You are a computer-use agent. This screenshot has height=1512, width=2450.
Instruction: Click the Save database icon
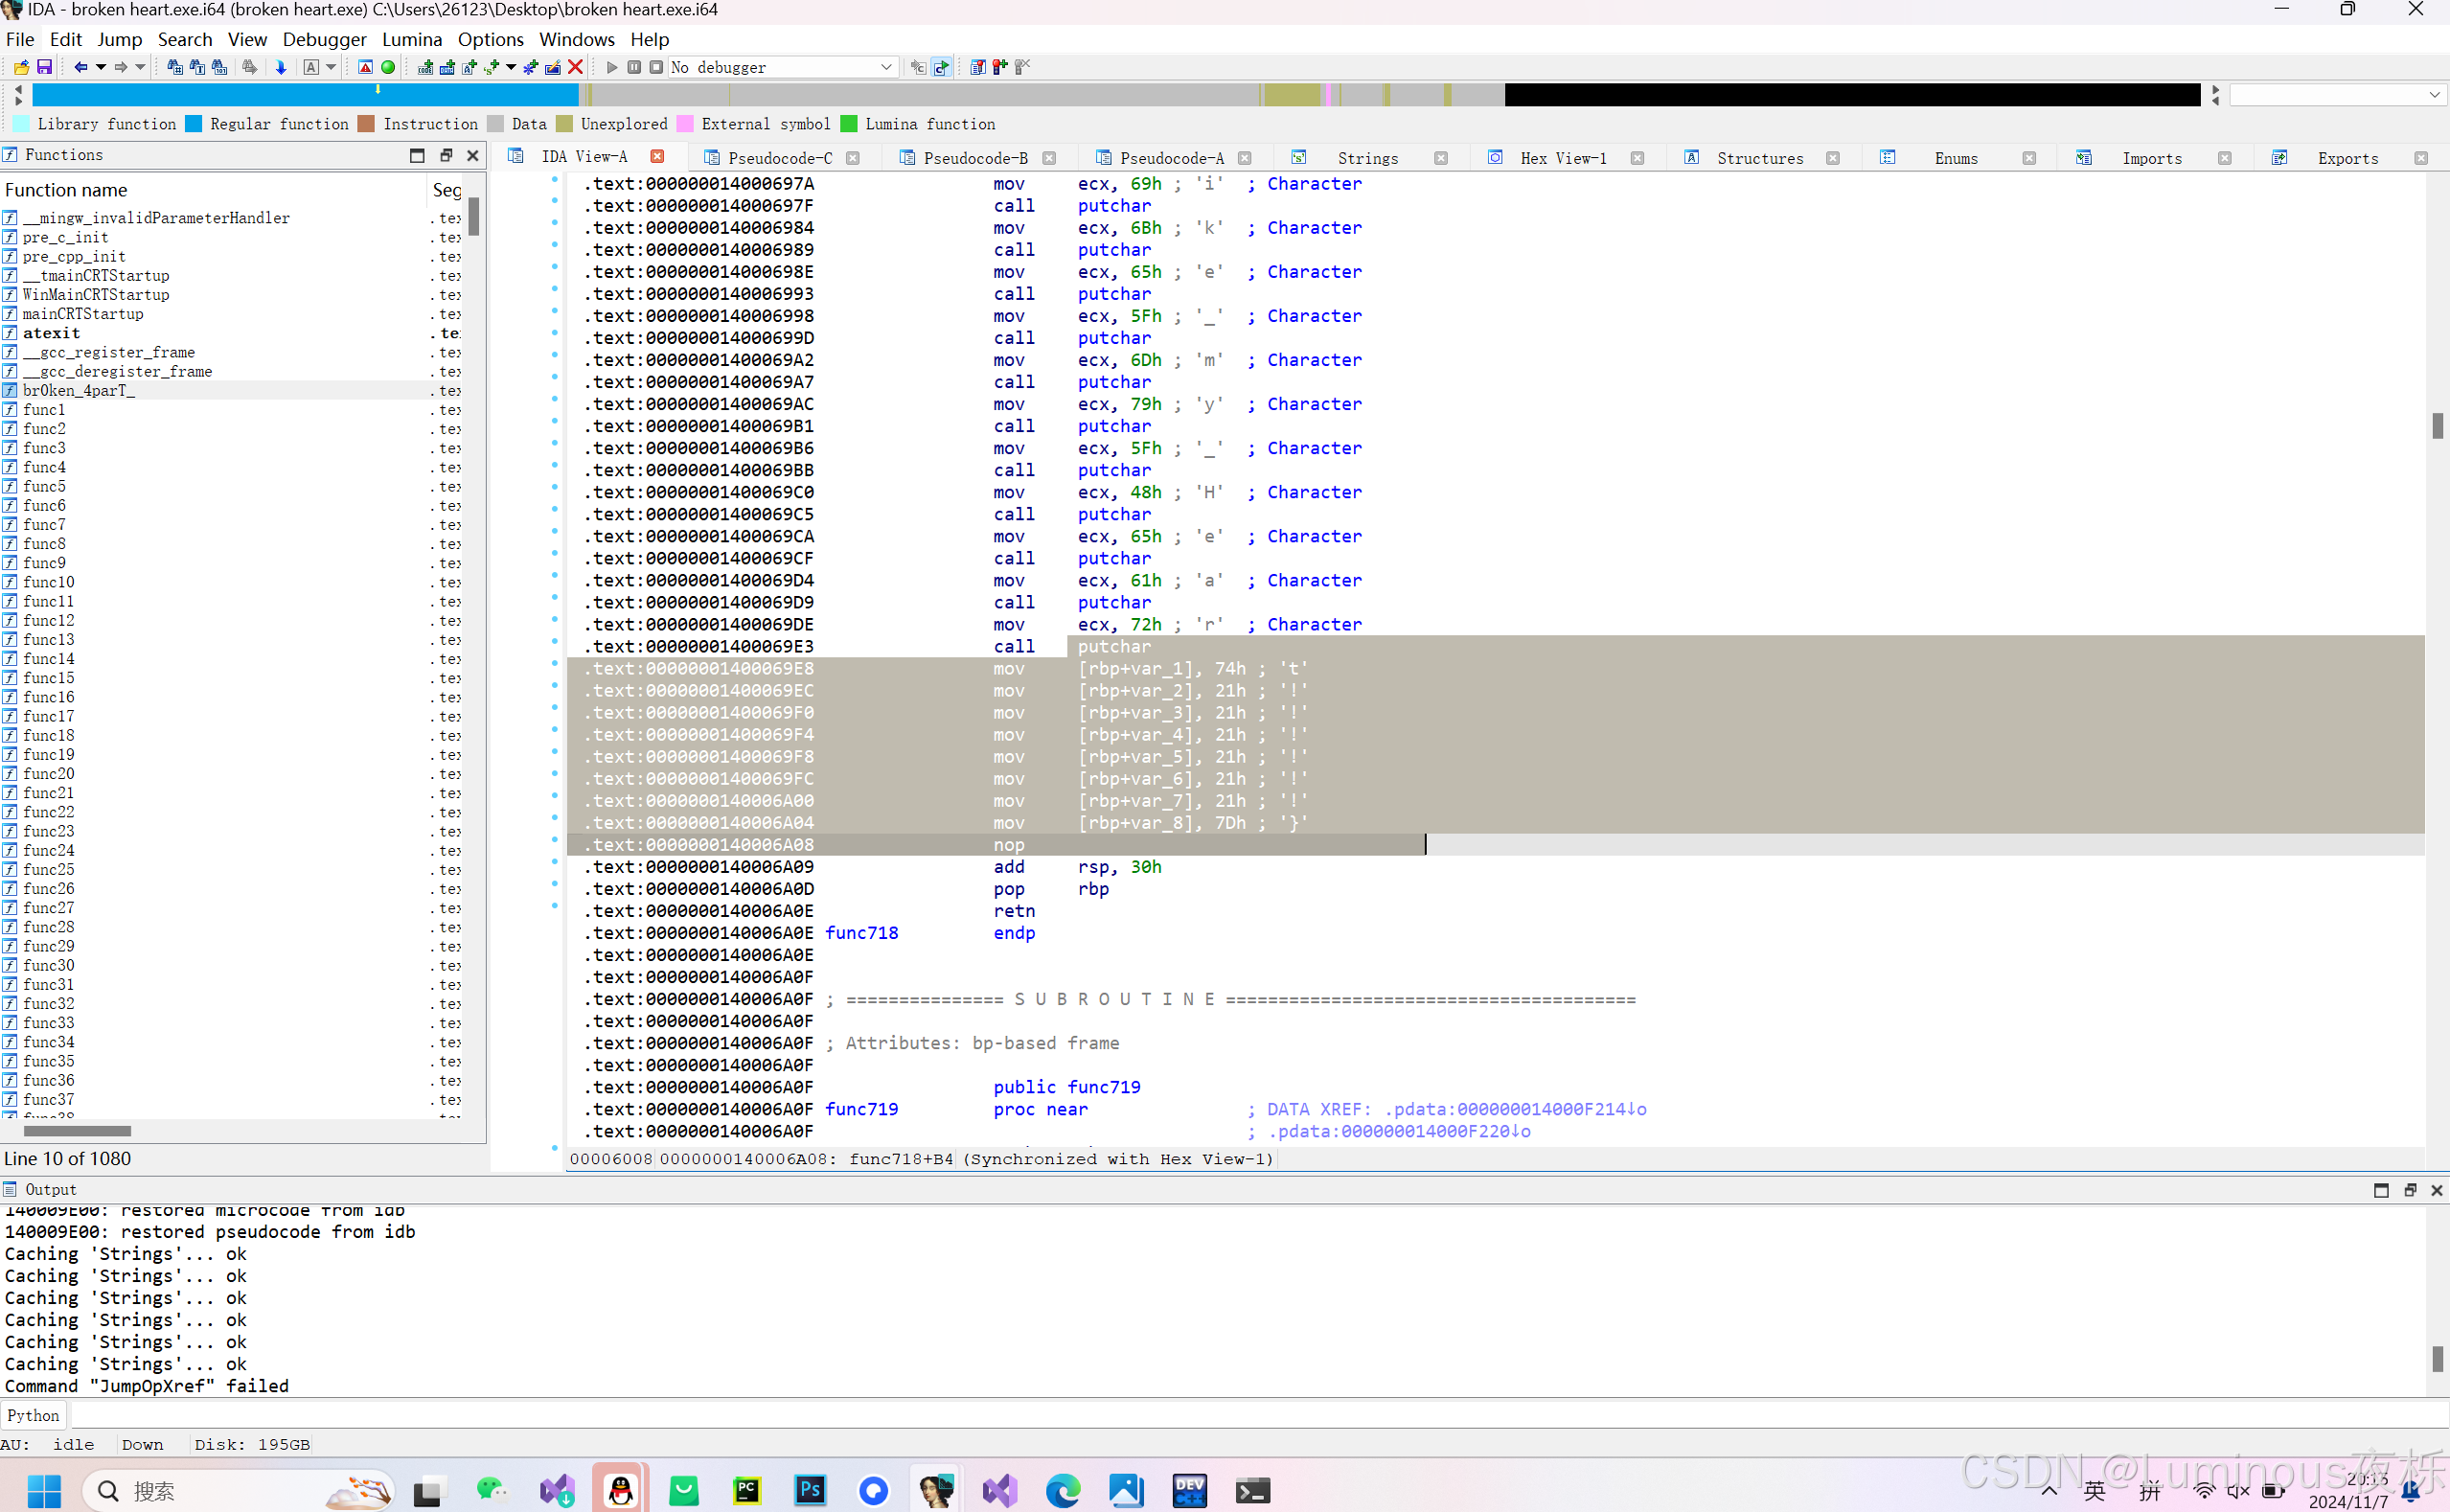44,67
